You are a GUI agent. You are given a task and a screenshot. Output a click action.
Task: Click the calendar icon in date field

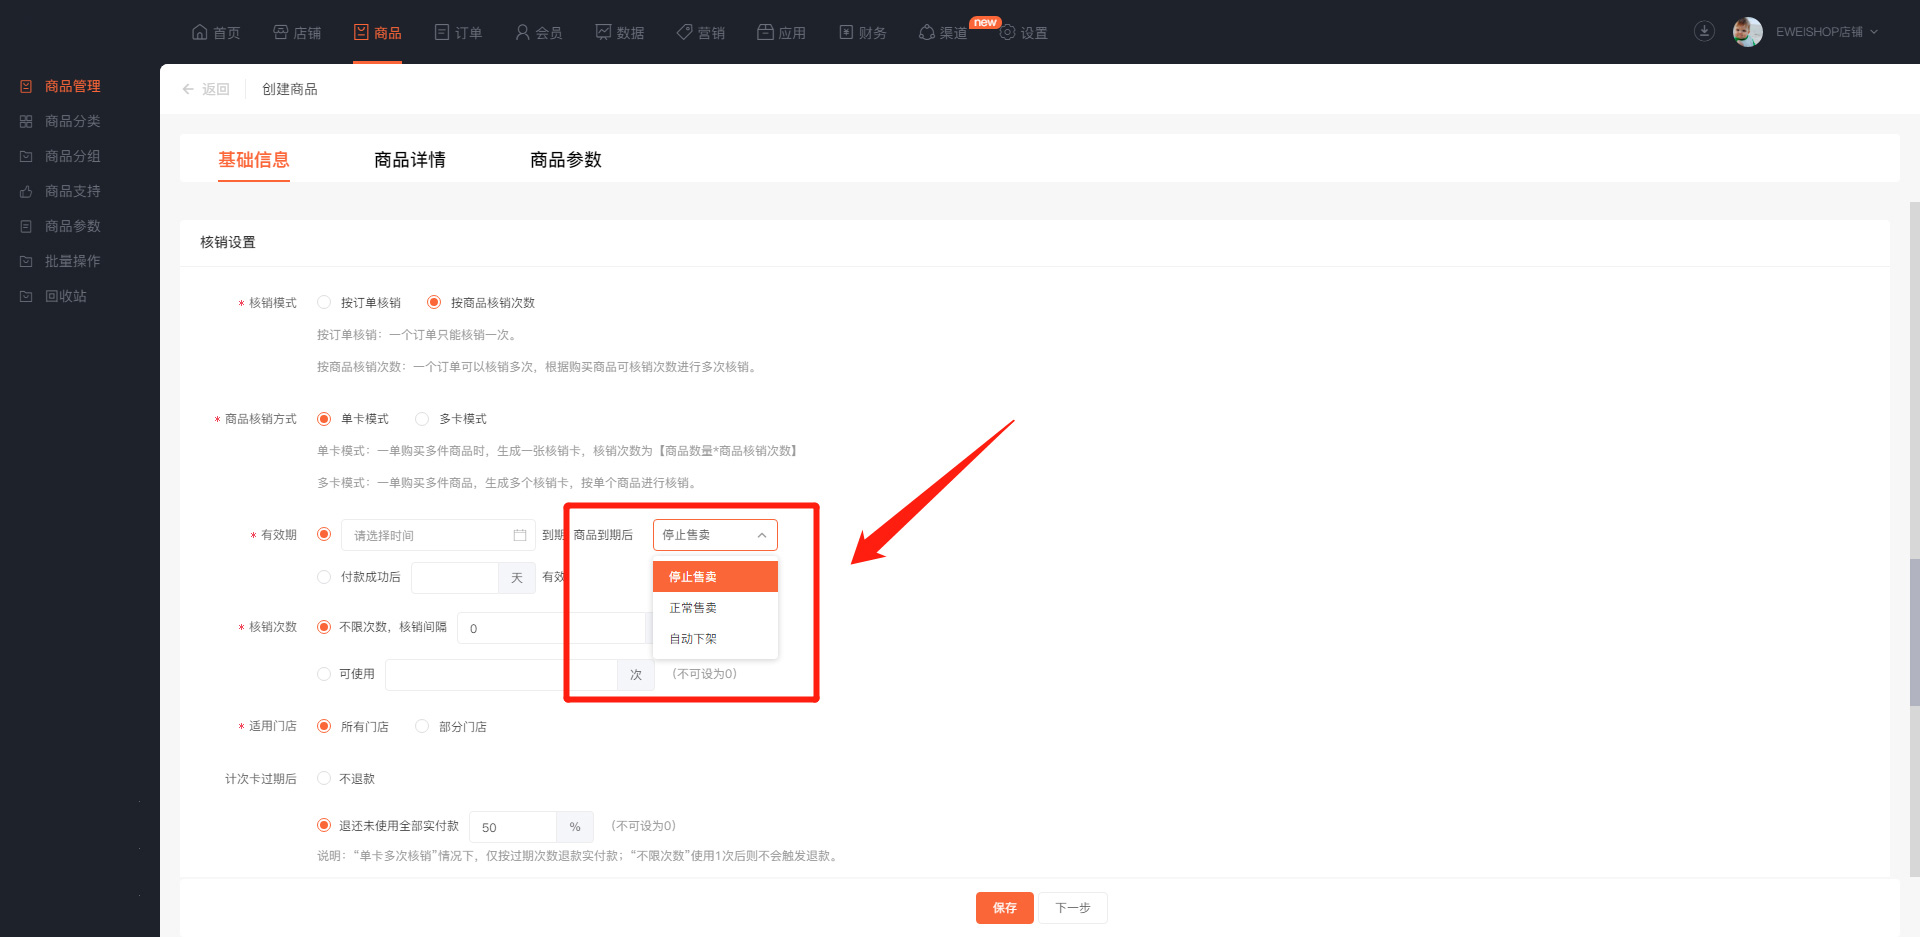tap(520, 536)
